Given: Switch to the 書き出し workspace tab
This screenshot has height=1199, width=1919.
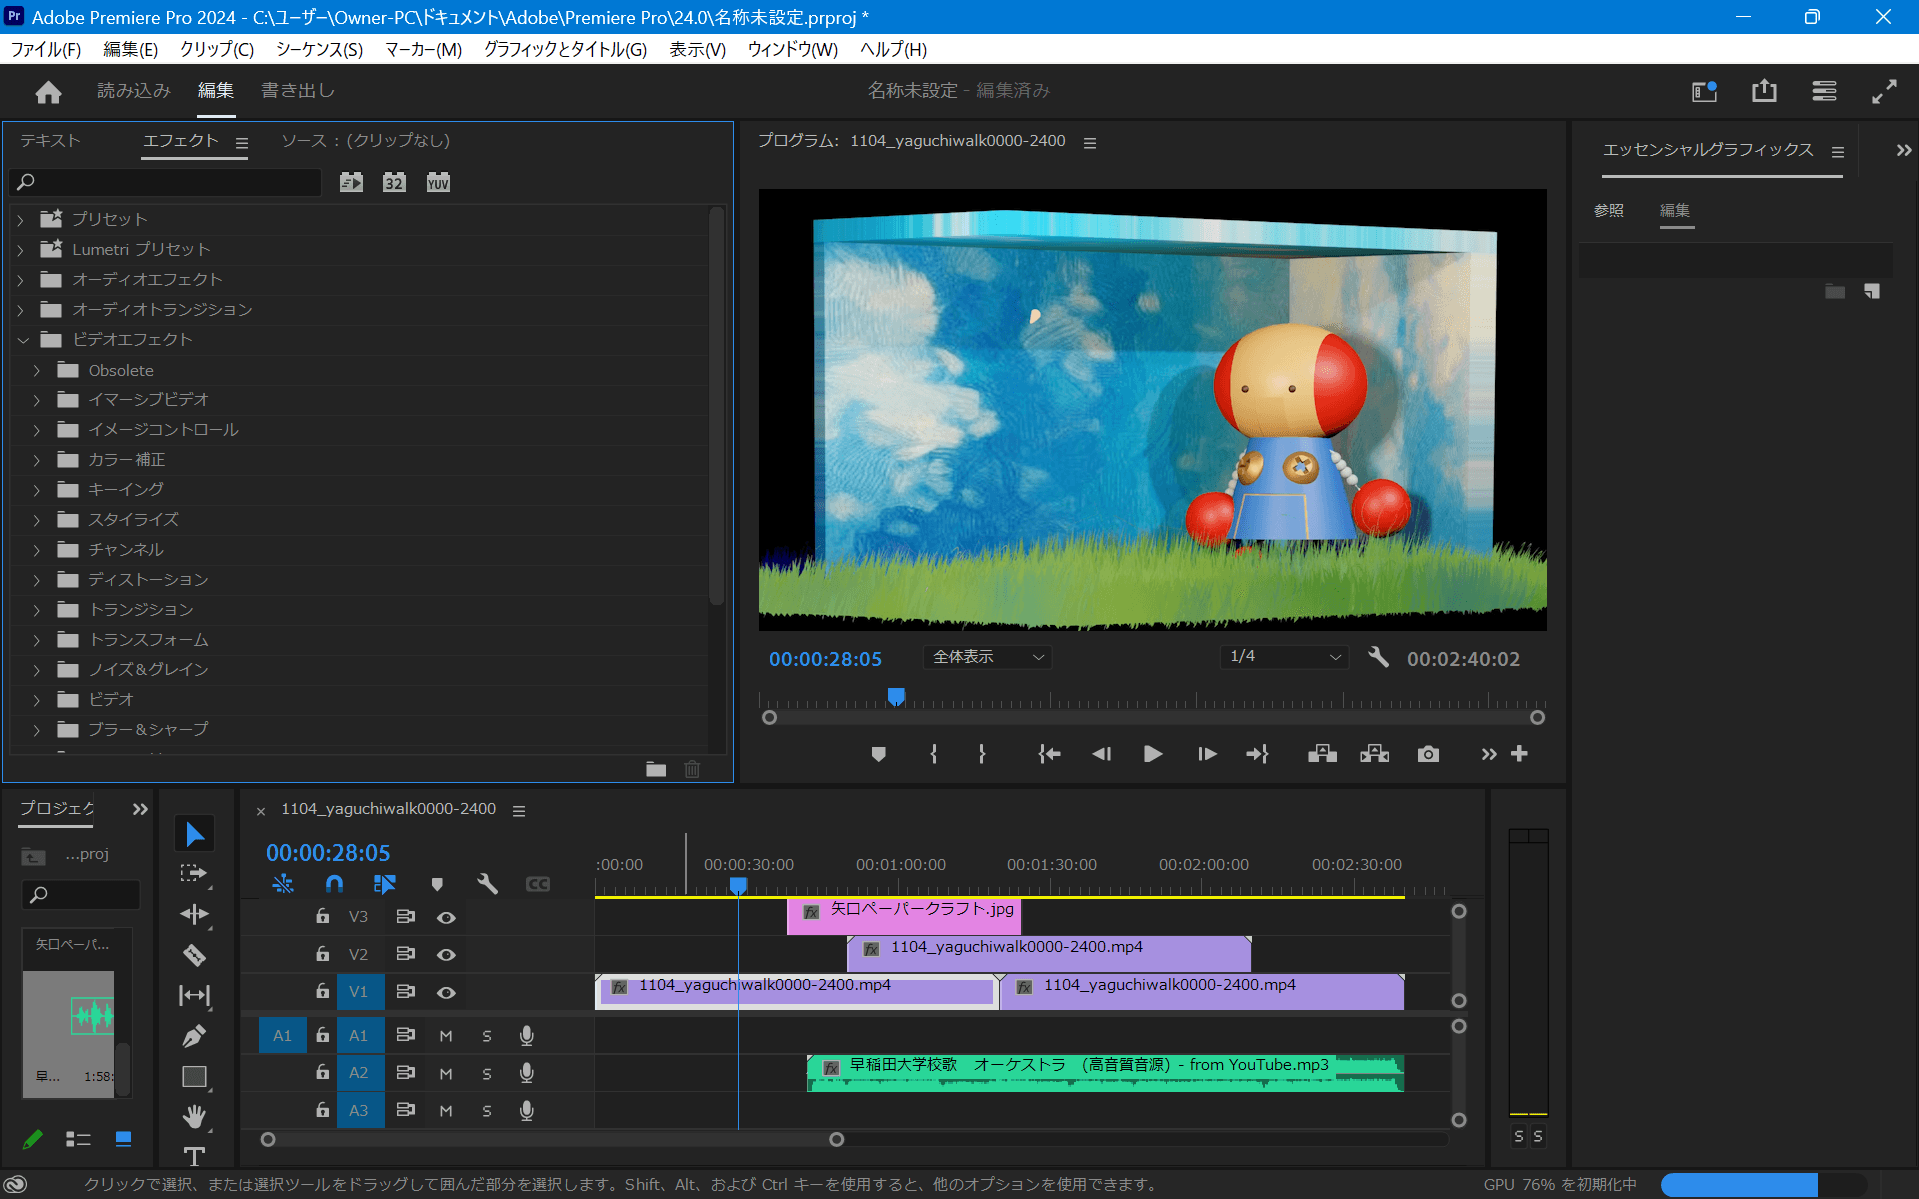Looking at the screenshot, I should click(x=298, y=91).
